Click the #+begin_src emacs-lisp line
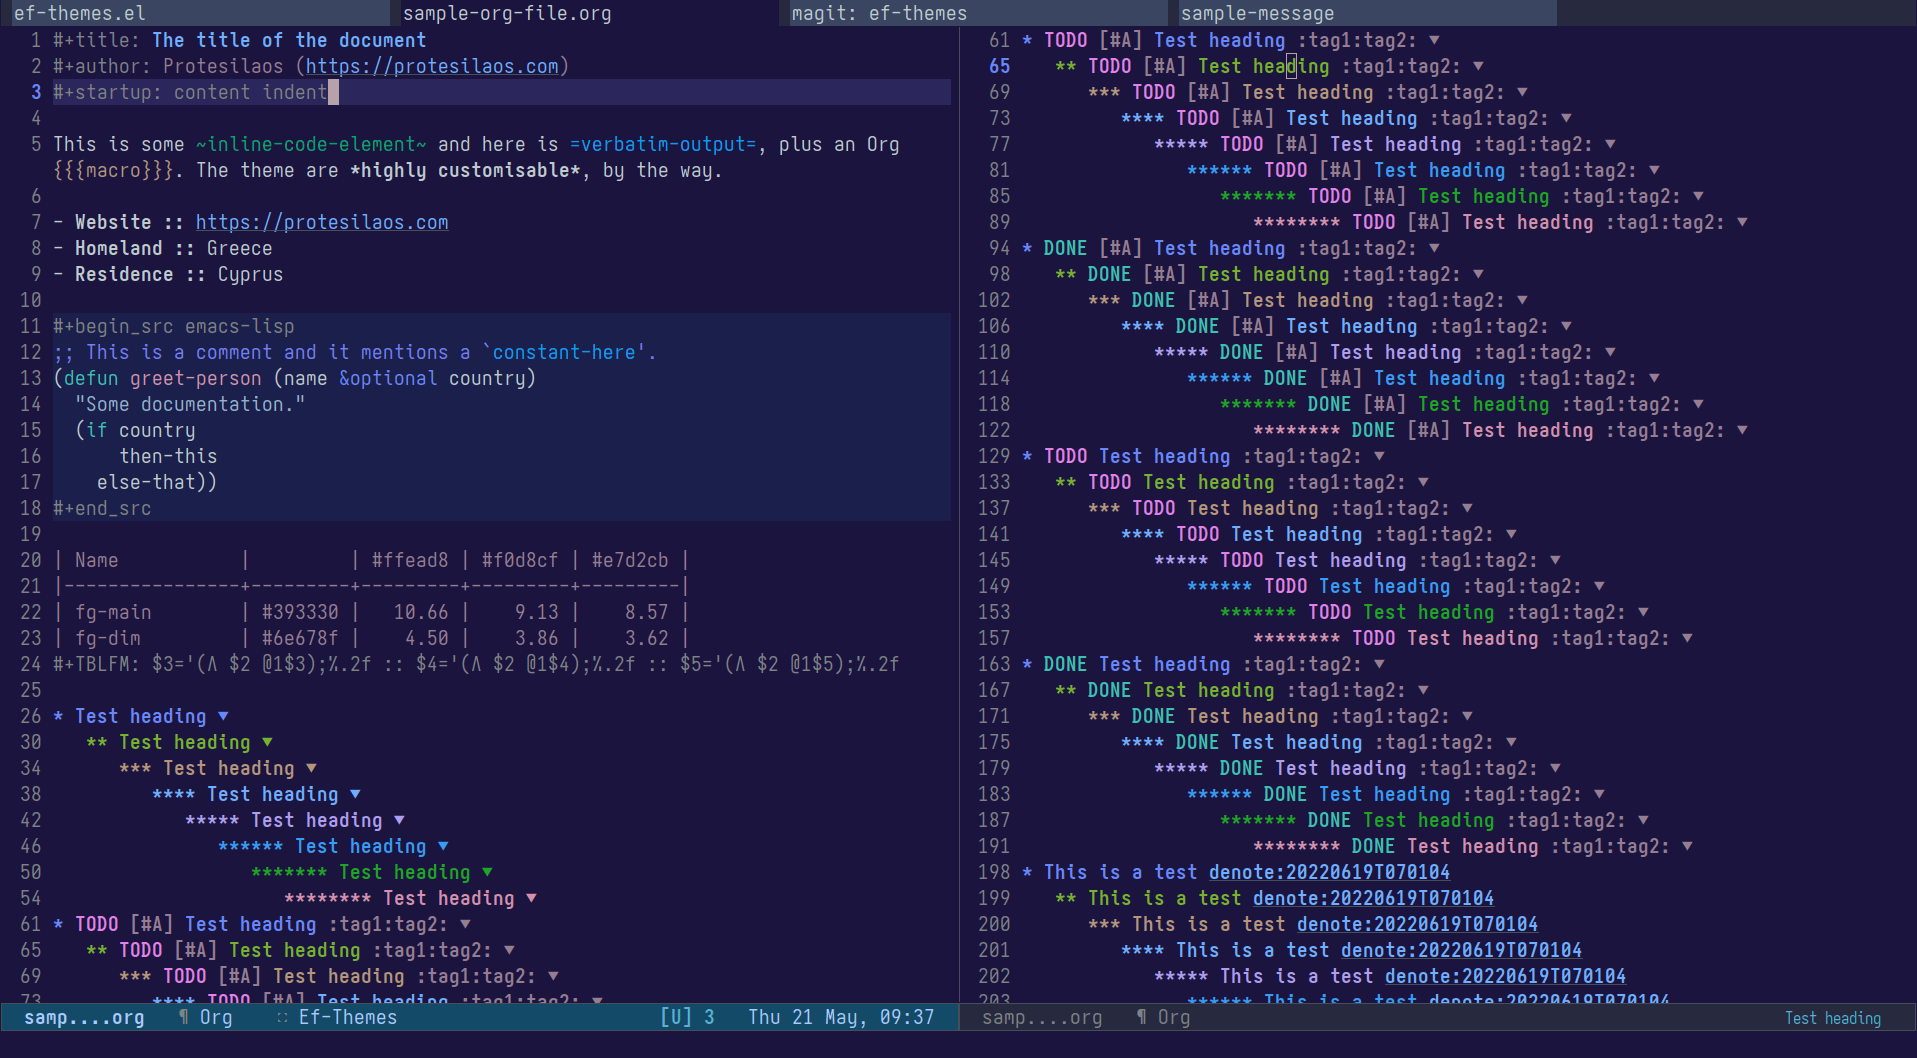This screenshot has width=1917, height=1058. coord(174,326)
